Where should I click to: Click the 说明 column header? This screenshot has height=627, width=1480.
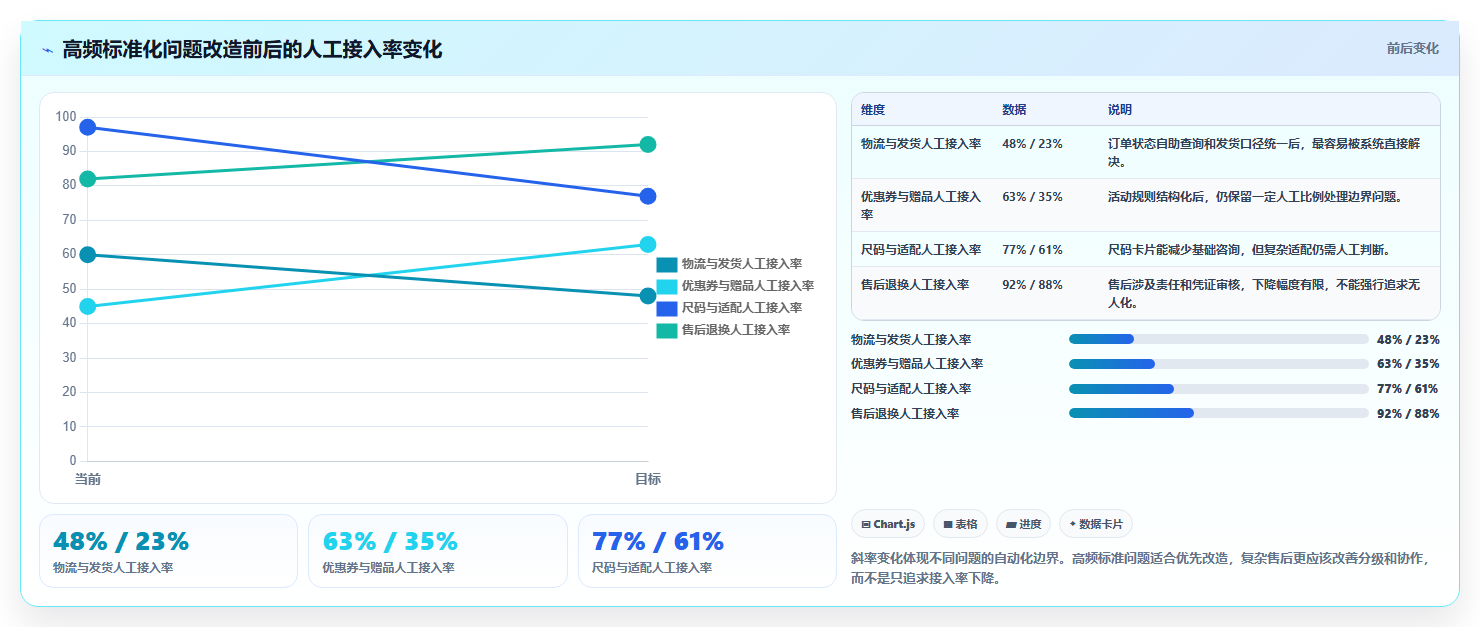pyautogui.click(x=1120, y=110)
